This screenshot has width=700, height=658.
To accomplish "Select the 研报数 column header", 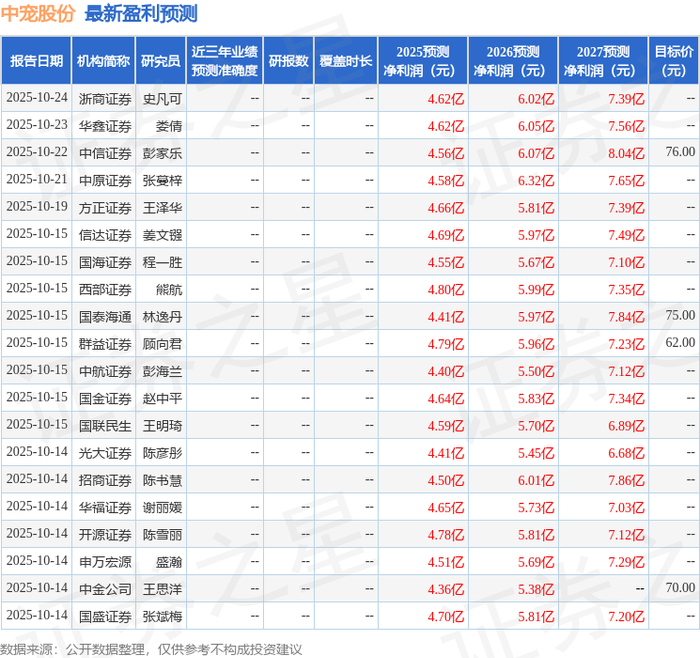I will point(288,61).
